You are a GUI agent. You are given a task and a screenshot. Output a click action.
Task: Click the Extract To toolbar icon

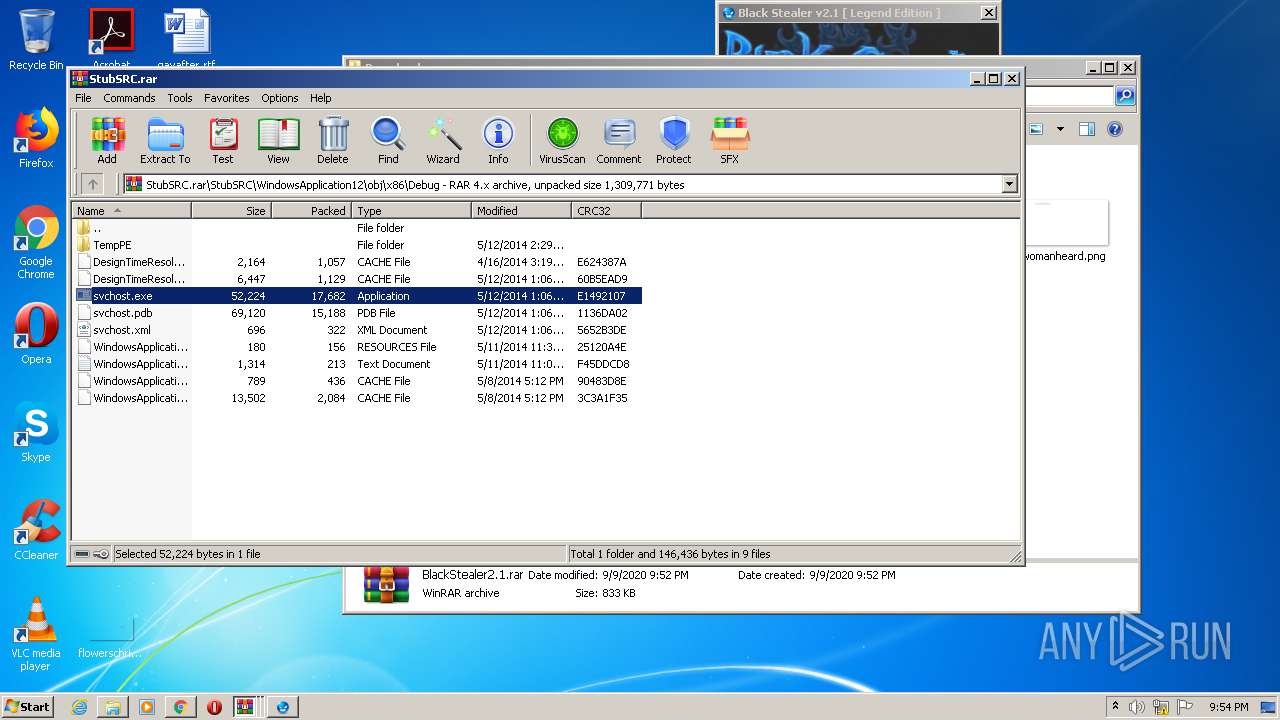165,140
